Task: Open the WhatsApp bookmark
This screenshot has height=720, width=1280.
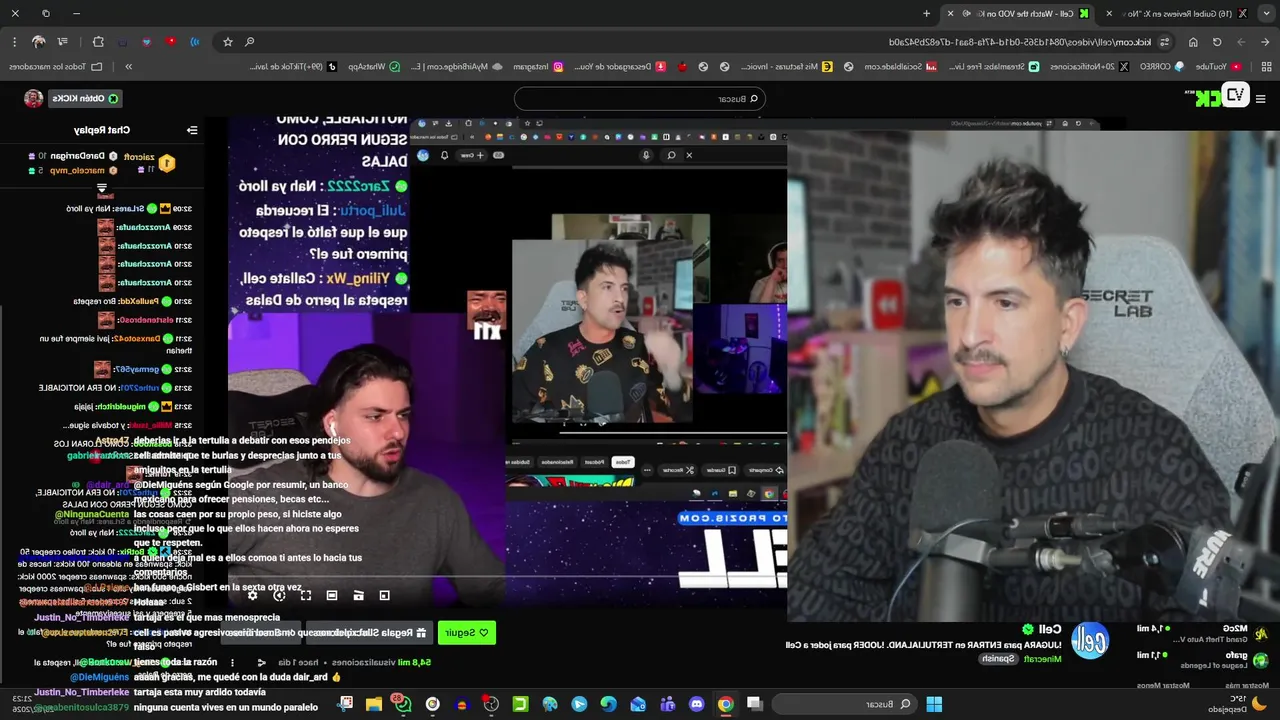Action: coord(374,66)
